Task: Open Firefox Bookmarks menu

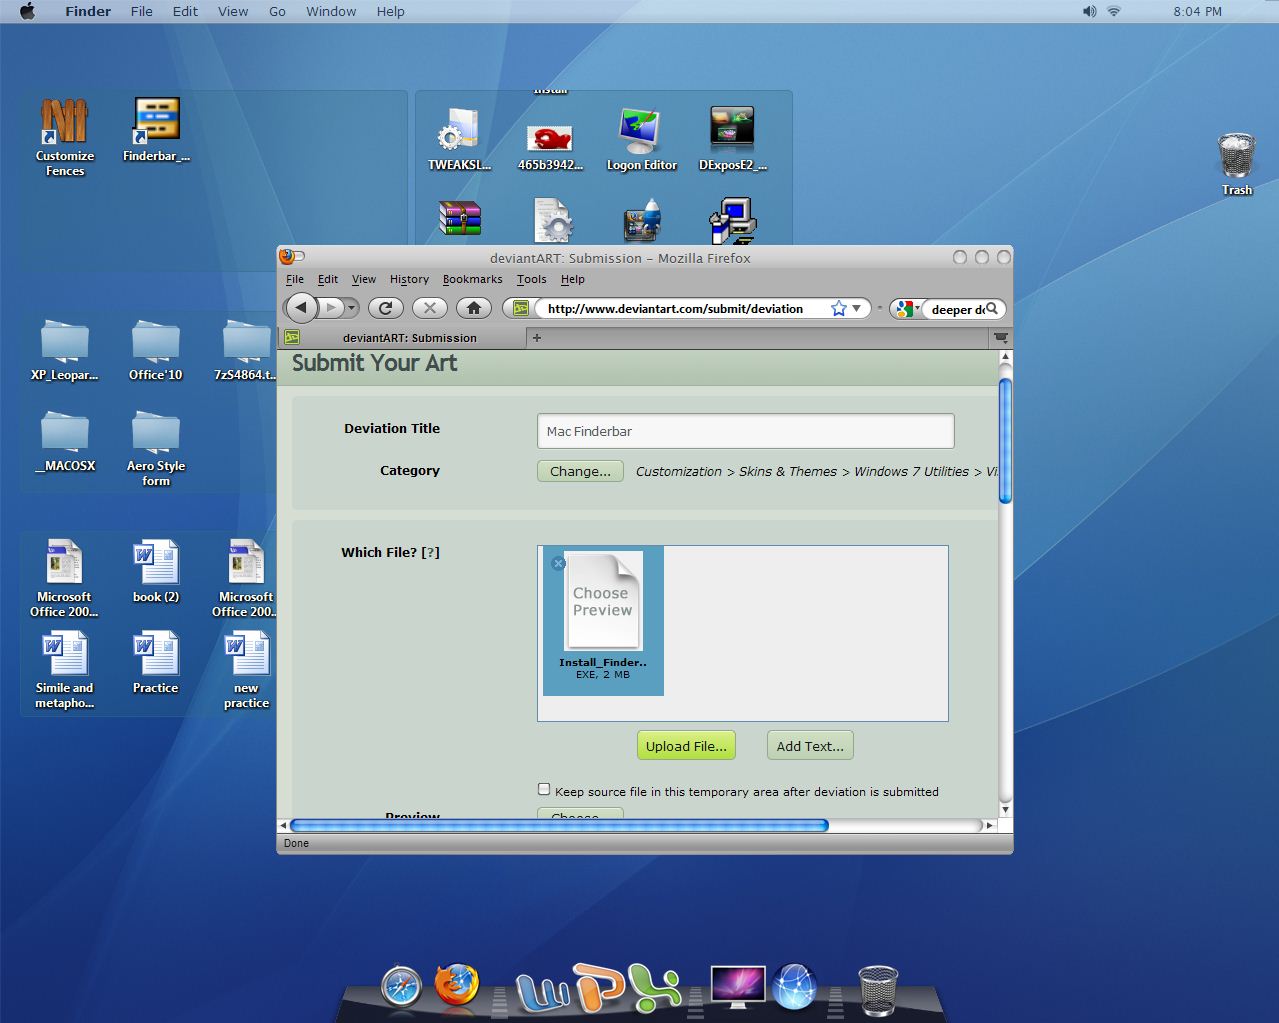Action: 472,279
